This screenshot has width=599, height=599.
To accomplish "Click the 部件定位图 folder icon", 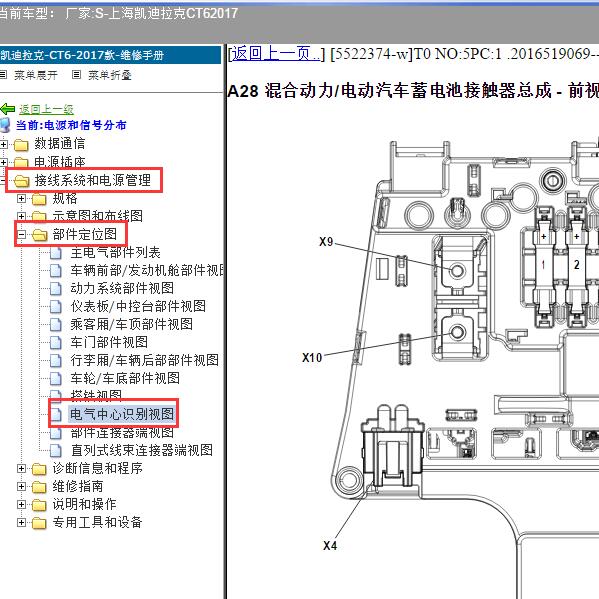I will point(39,235).
